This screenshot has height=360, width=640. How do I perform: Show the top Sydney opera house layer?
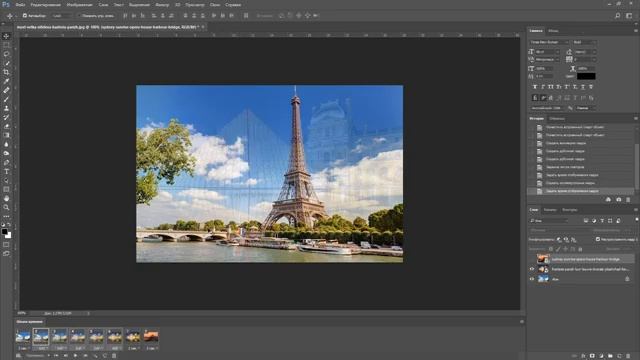click(x=532, y=259)
